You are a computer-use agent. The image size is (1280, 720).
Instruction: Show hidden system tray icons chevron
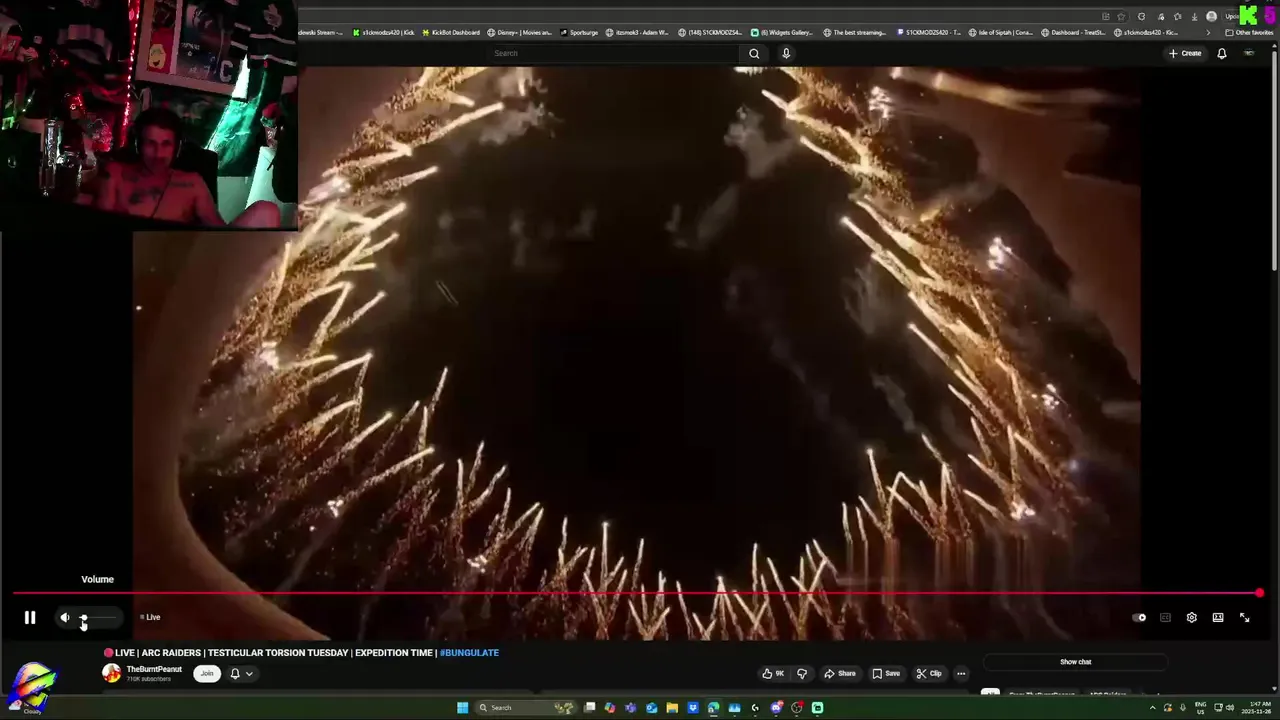1151,708
